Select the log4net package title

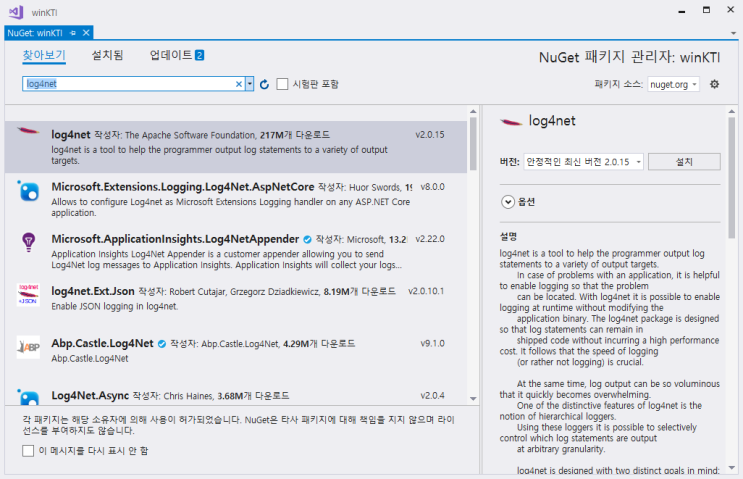(71, 135)
